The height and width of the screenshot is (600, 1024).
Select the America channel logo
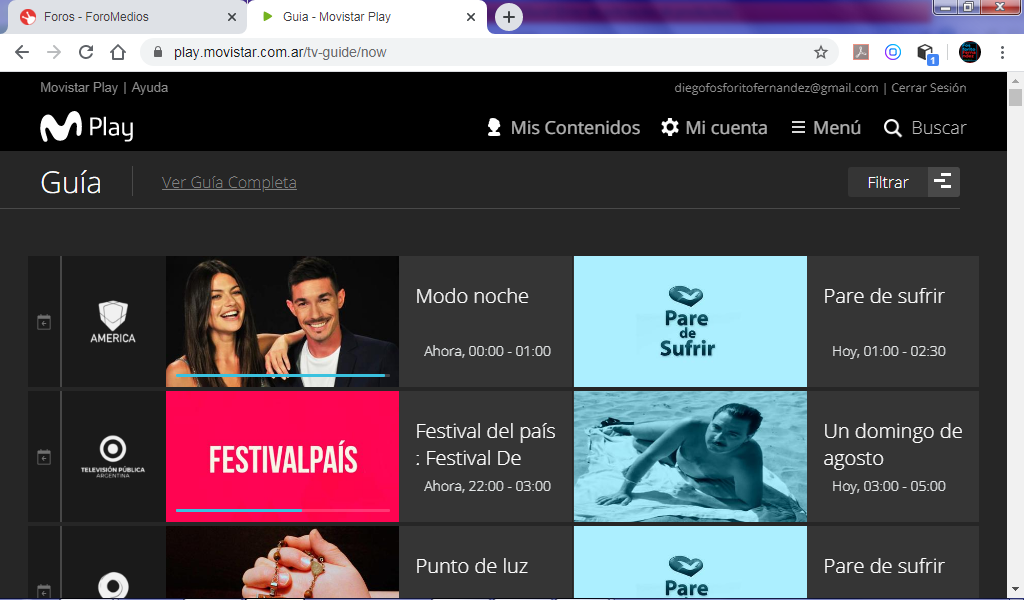(x=113, y=322)
